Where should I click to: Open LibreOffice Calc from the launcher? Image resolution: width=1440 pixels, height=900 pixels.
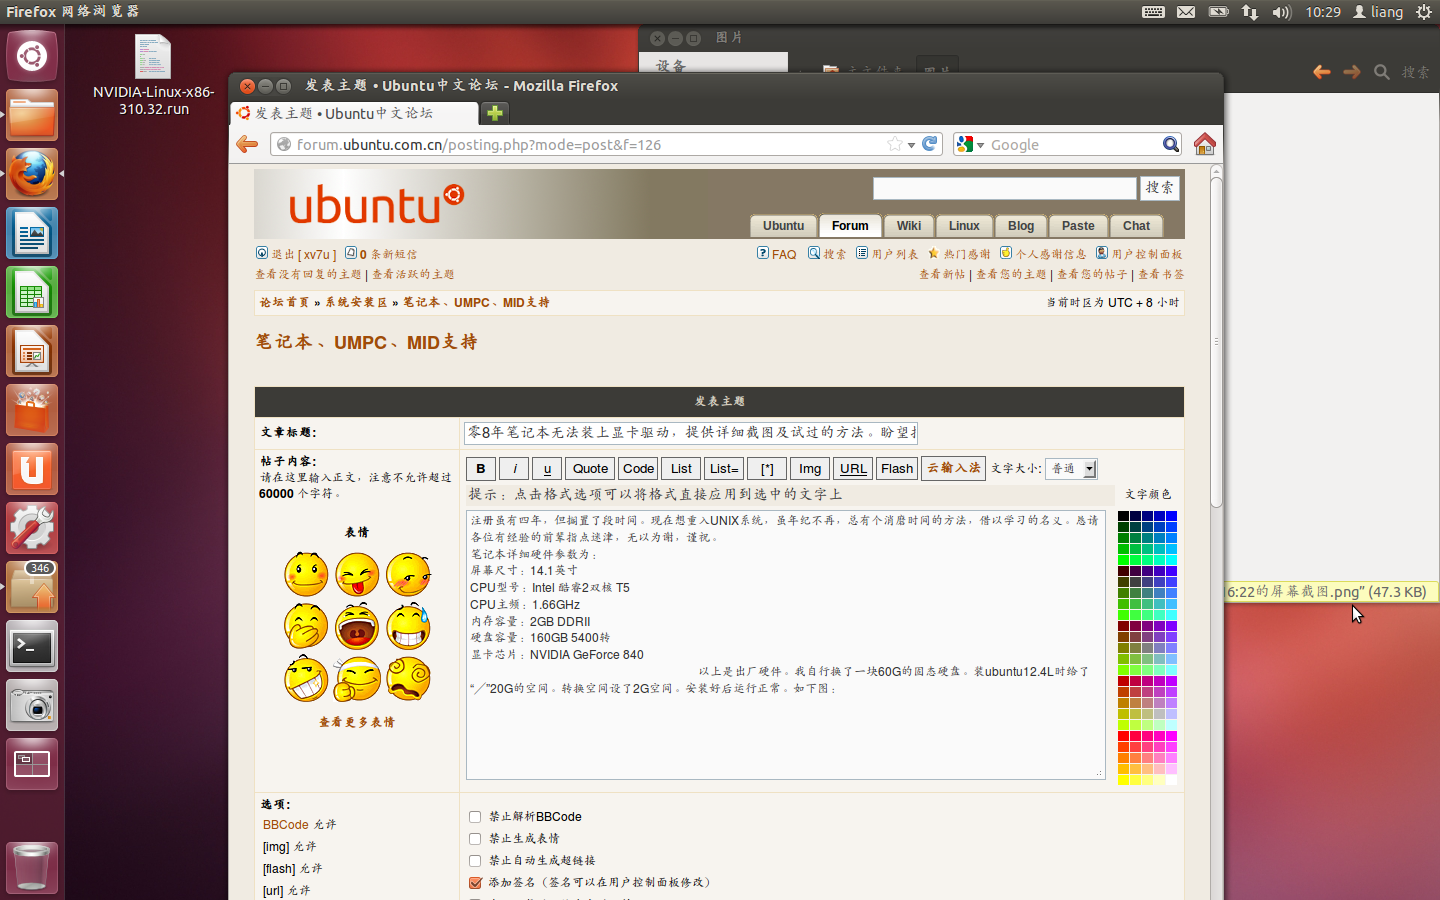(x=32, y=293)
